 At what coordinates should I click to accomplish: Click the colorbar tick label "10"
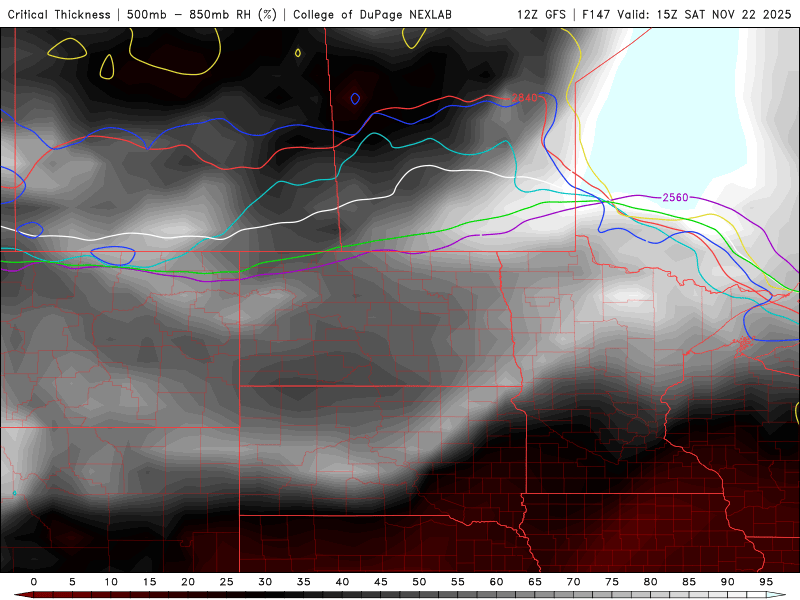pyautogui.click(x=111, y=582)
